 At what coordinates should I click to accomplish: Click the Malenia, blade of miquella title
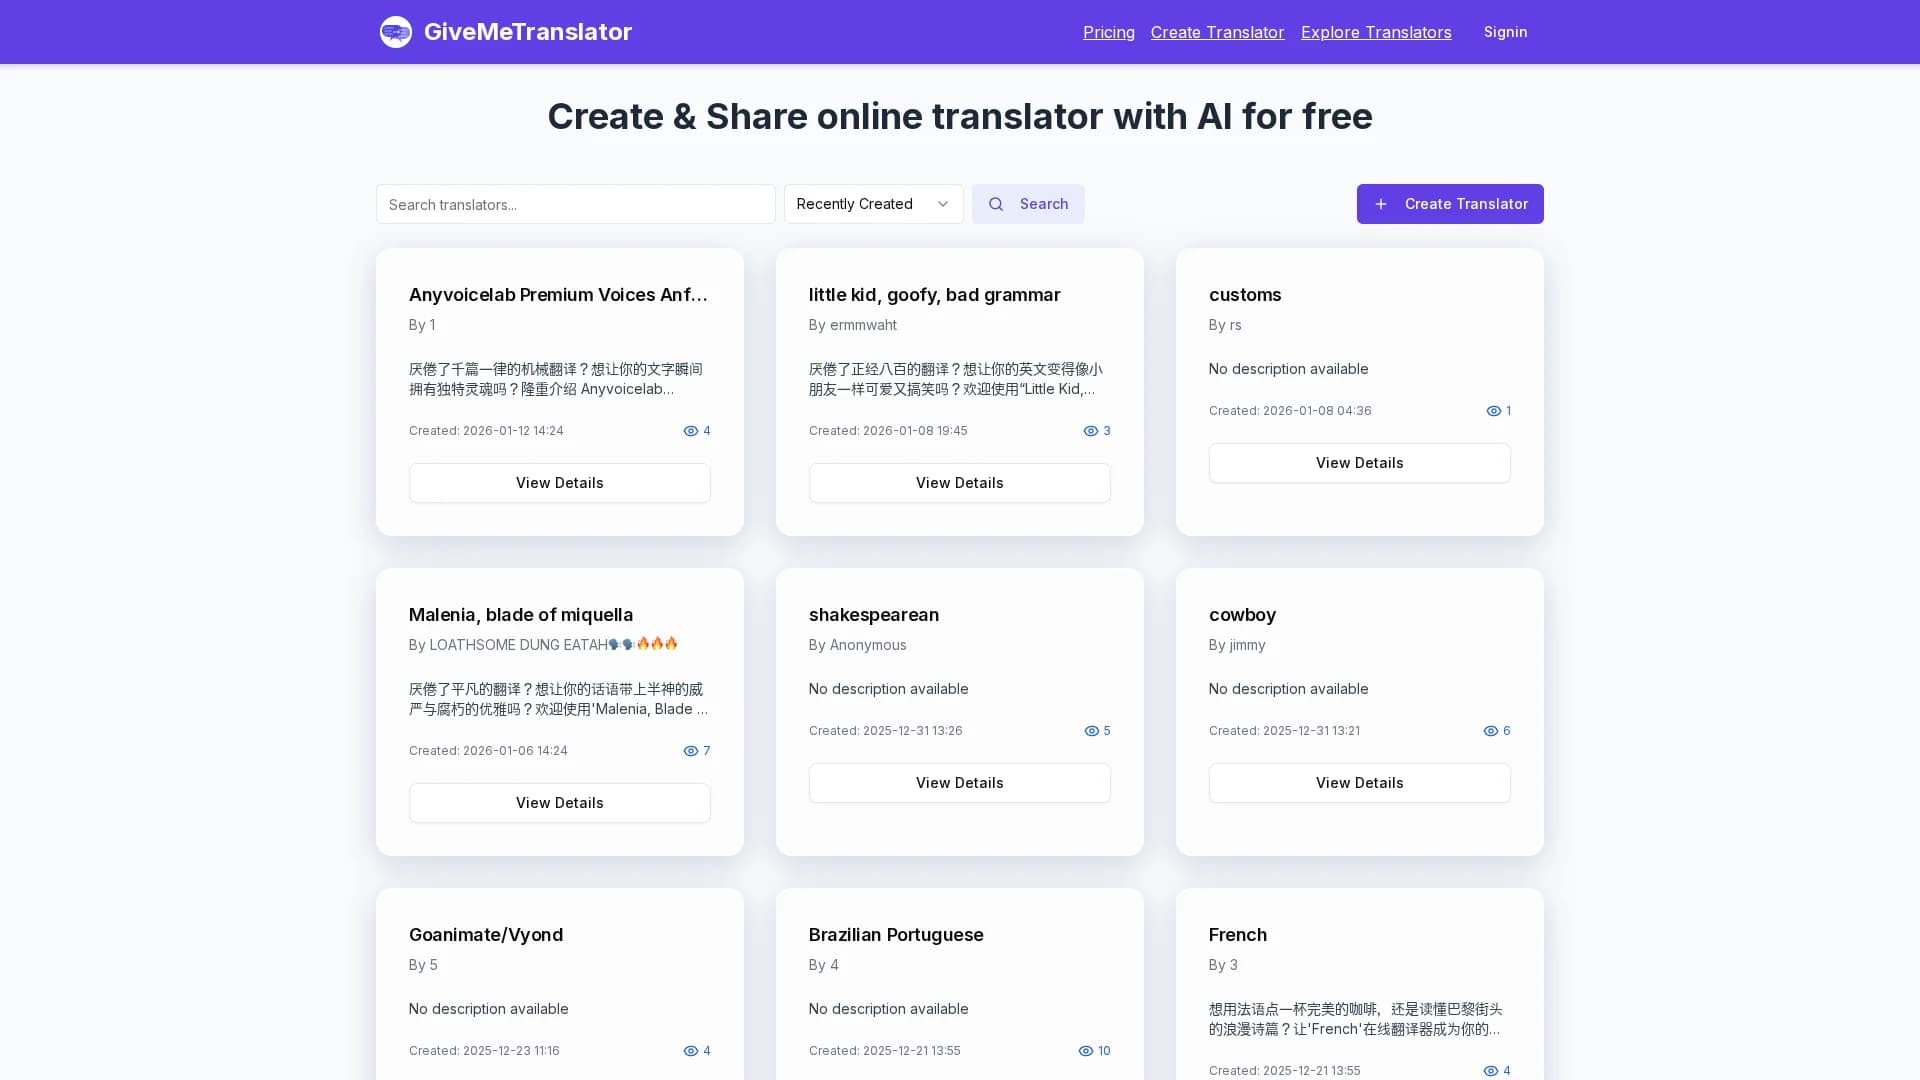tap(521, 615)
